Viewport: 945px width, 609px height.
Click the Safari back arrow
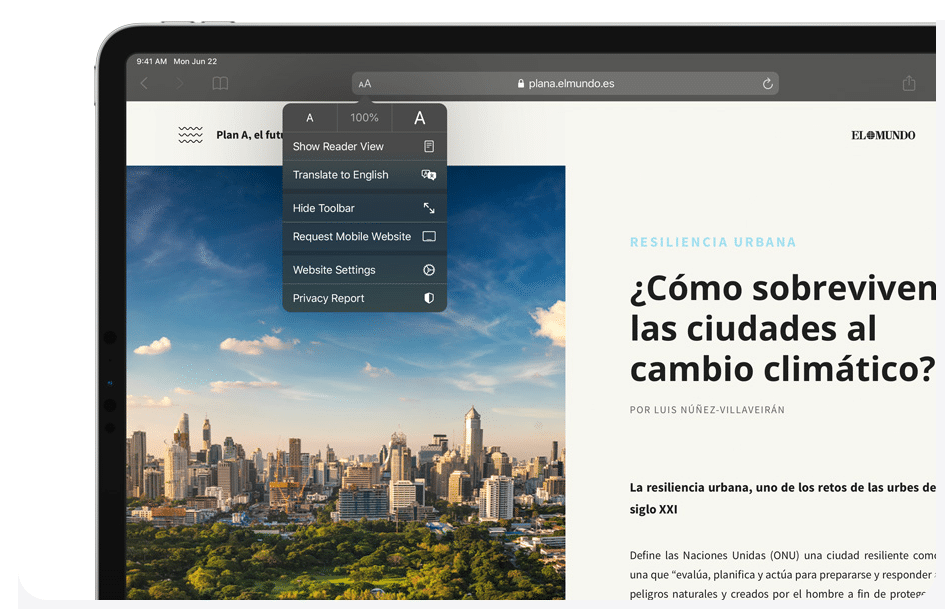pyautogui.click(x=144, y=84)
